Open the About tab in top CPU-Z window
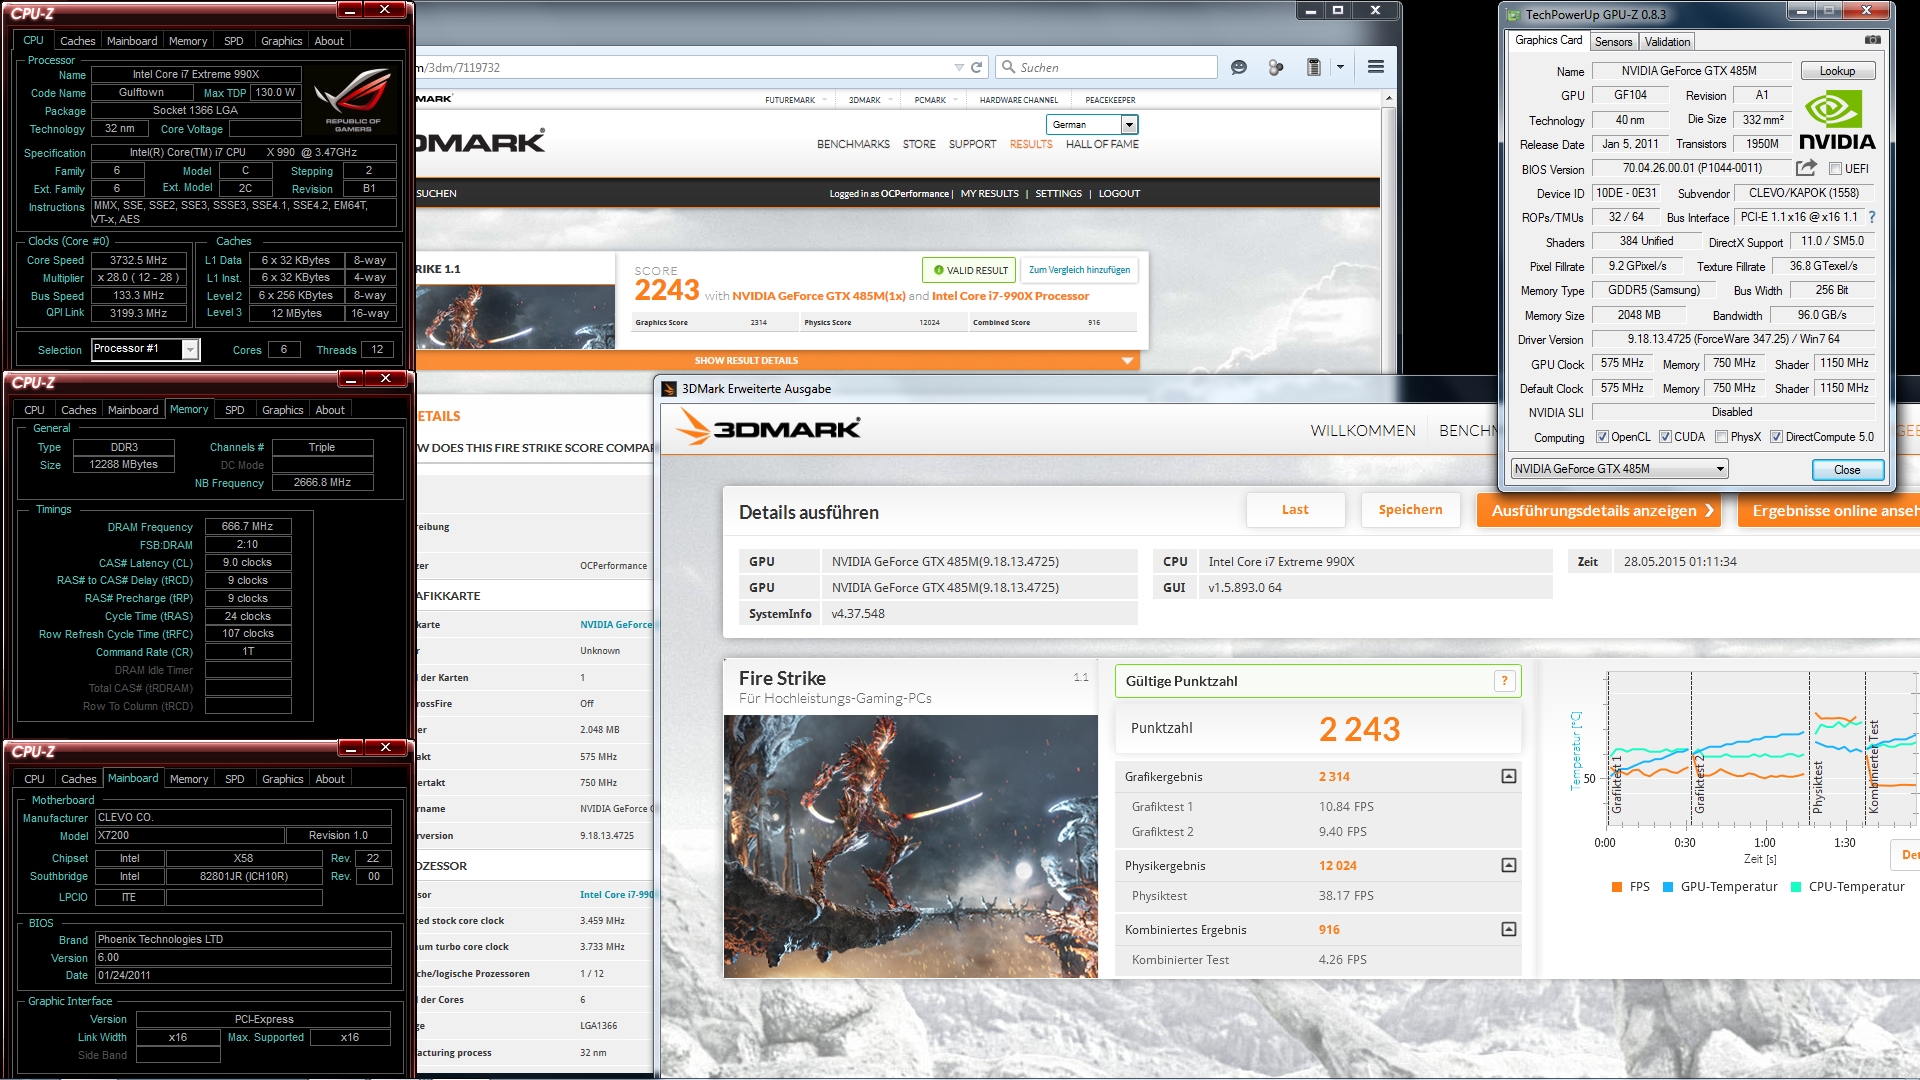This screenshot has height=1080, width=1920. (x=329, y=41)
